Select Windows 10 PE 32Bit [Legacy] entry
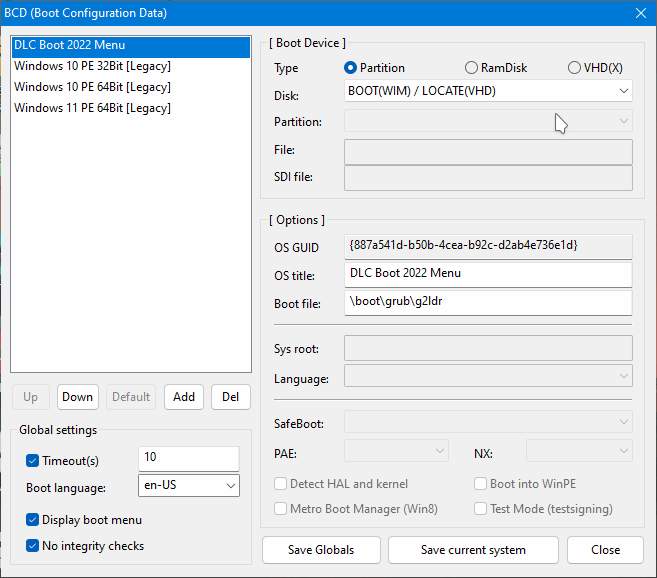This screenshot has width=657, height=578. (131, 67)
